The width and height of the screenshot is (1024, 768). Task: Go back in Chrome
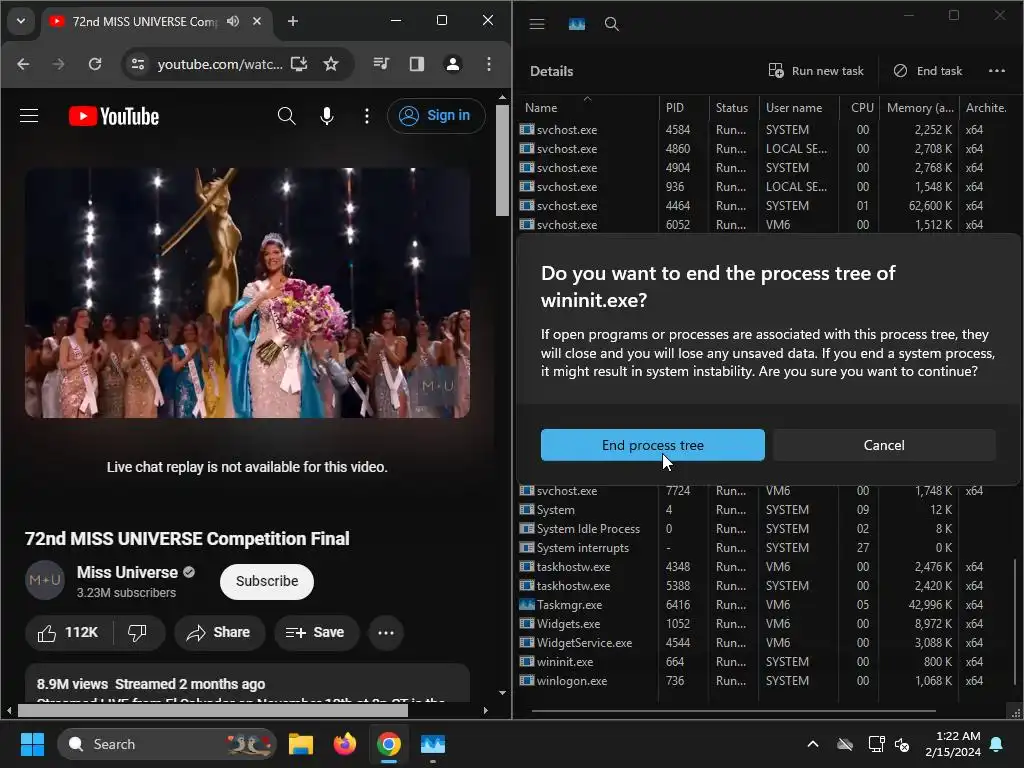(x=24, y=64)
